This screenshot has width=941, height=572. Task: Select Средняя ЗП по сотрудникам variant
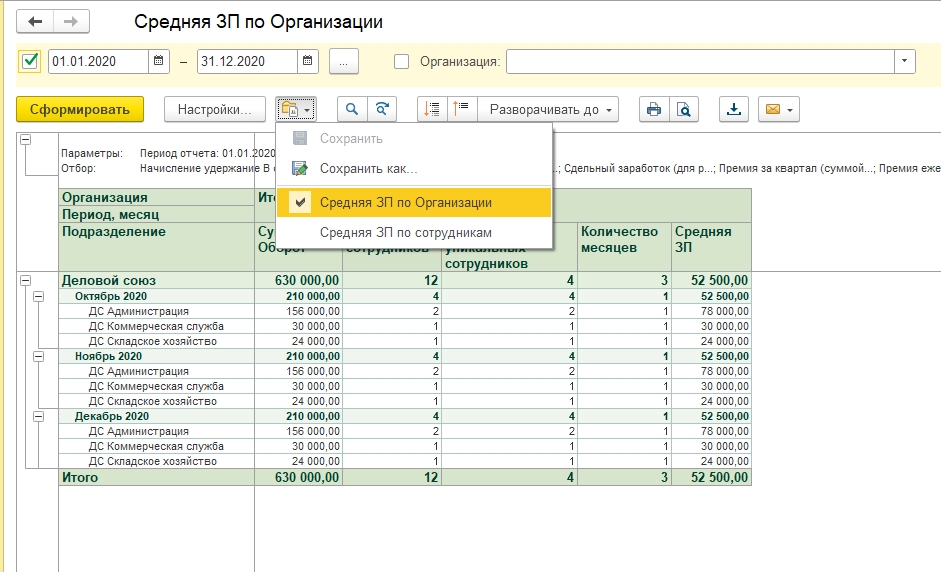405,232
